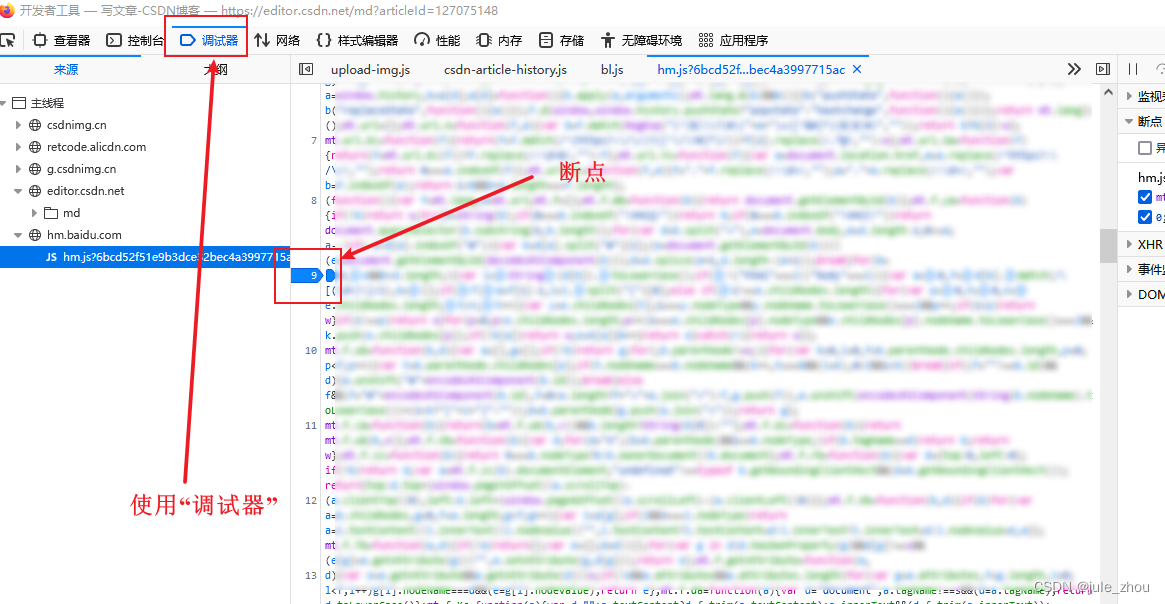Toggle pause on exceptions checkbox
This screenshot has width=1165, height=604.
pos(1145,148)
